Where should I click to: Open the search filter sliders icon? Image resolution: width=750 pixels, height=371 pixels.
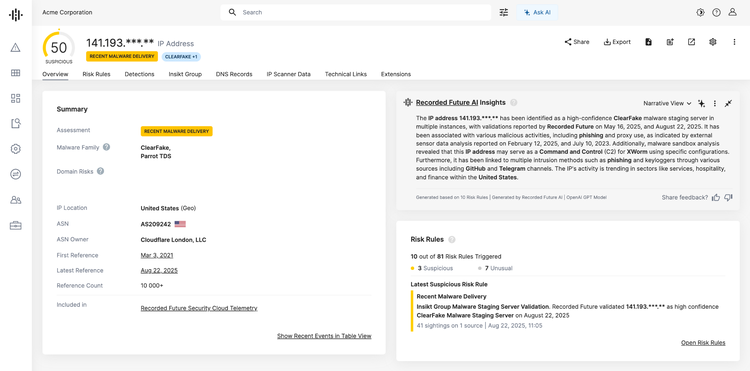pos(504,12)
